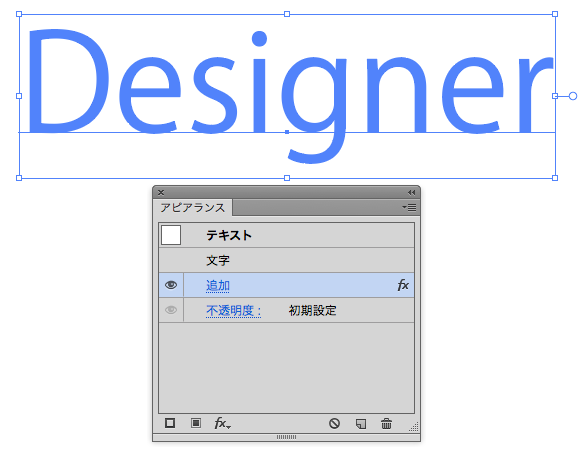This screenshot has width=585, height=454.
Task: Click the Duplicate Selected Item icon
Action: (x=361, y=424)
